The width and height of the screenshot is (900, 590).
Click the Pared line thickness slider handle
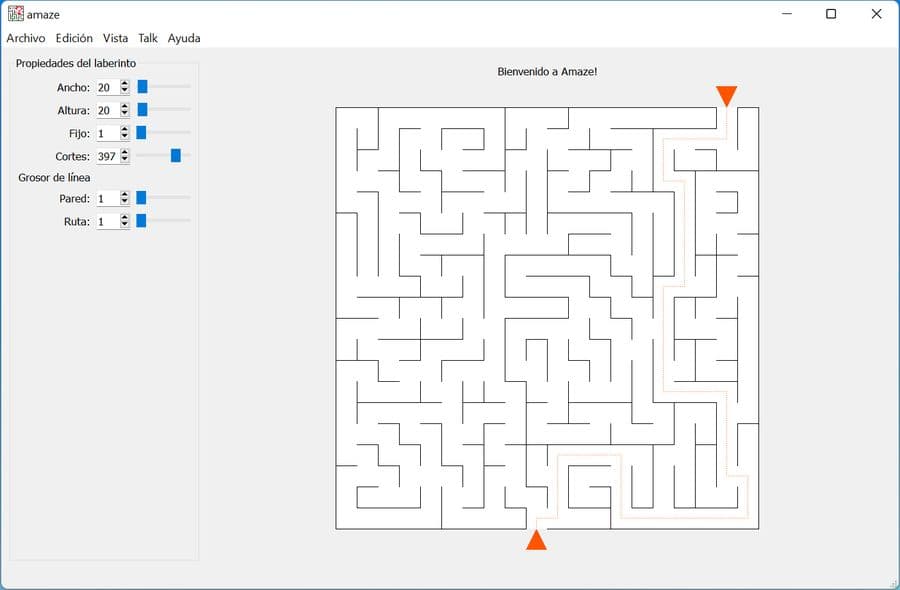click(141, 198)
